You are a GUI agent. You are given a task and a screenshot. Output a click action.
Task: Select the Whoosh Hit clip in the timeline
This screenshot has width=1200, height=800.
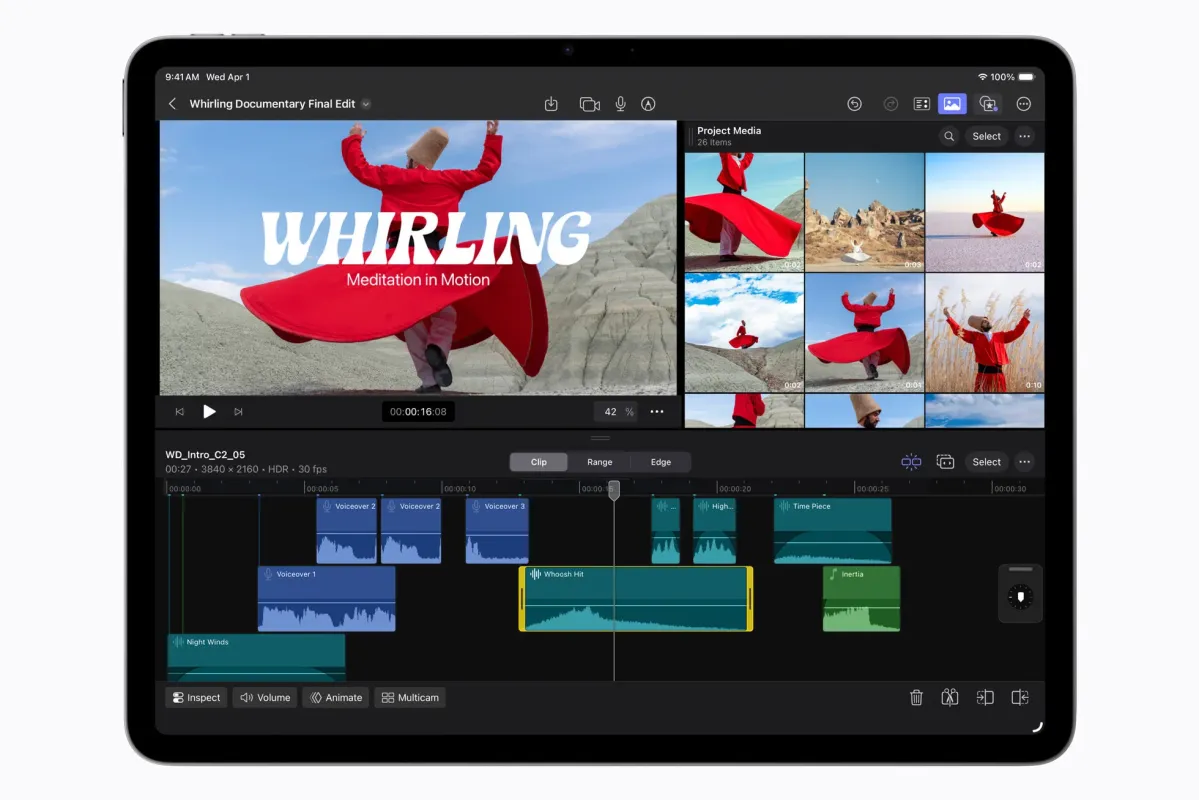634,598
